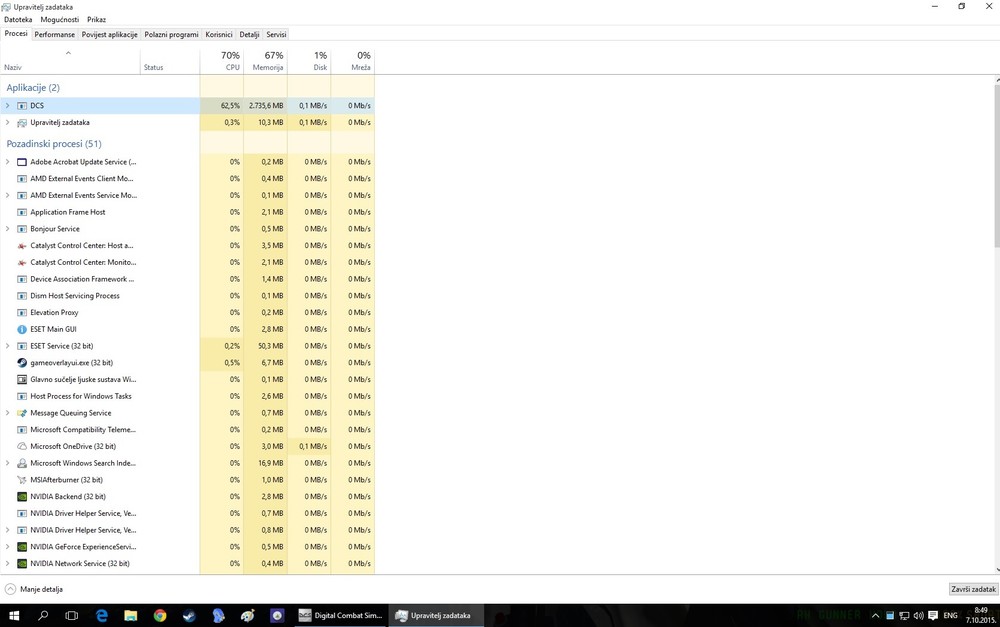Open the Mogućnosti menu
Viewport: 1000px width, 627px height.
point(60,20)
